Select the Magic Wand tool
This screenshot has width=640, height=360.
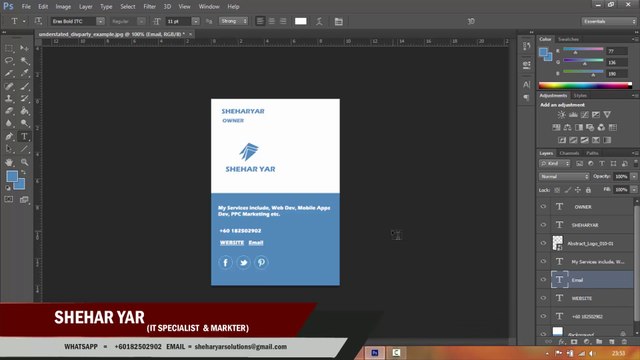[24, 61]
